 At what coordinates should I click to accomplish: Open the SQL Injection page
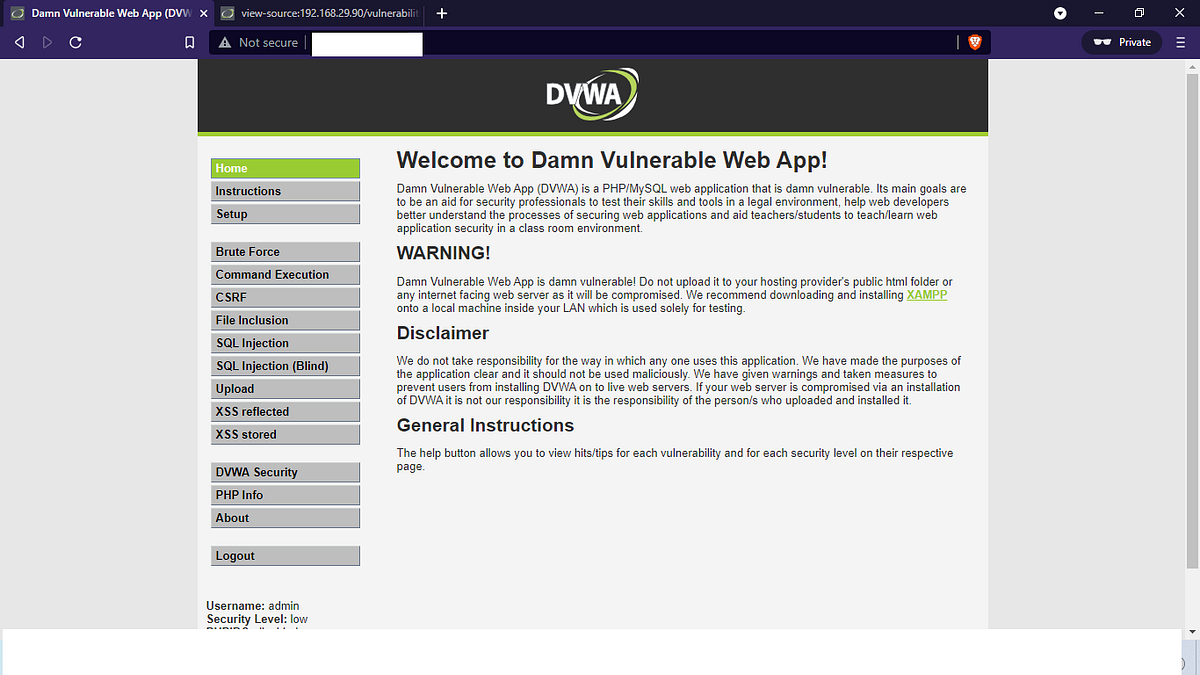pos(285,343)
